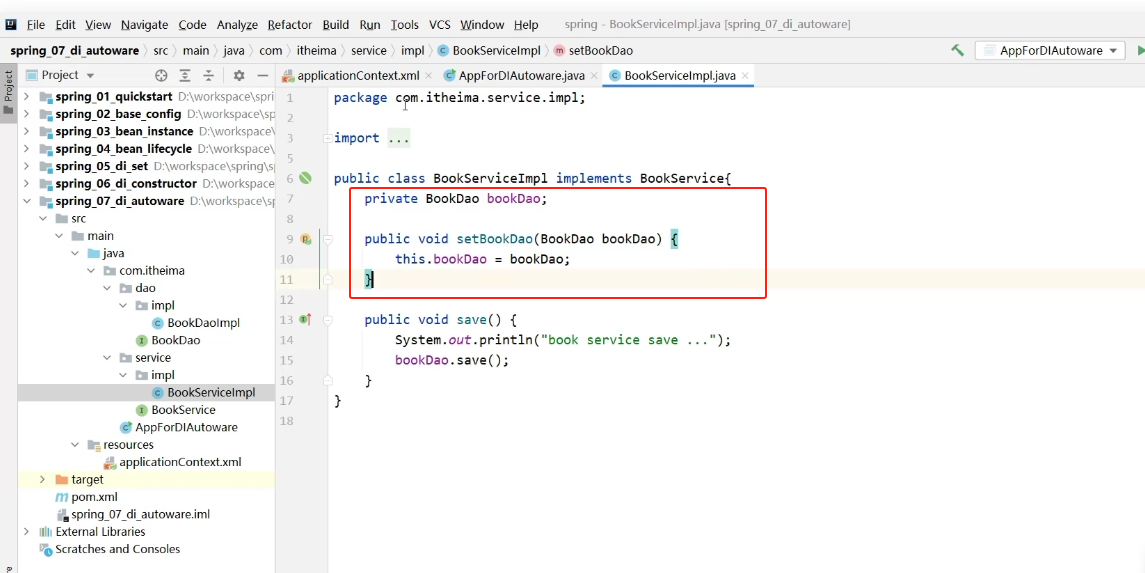Screen dimensions: 1145x573
Task: Open the Run menu
Action: (369, 25)
